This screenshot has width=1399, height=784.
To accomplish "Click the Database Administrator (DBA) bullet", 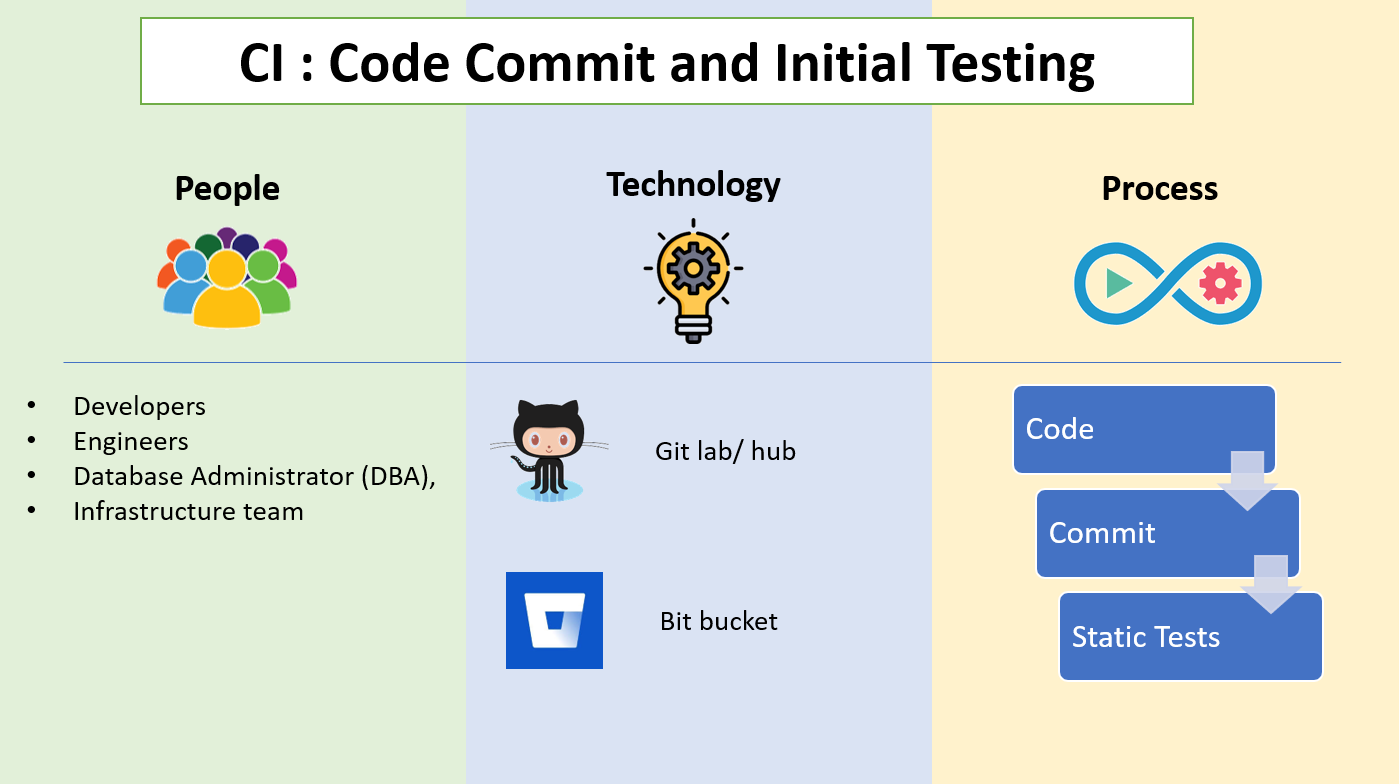I will click(x=255, y=476).
